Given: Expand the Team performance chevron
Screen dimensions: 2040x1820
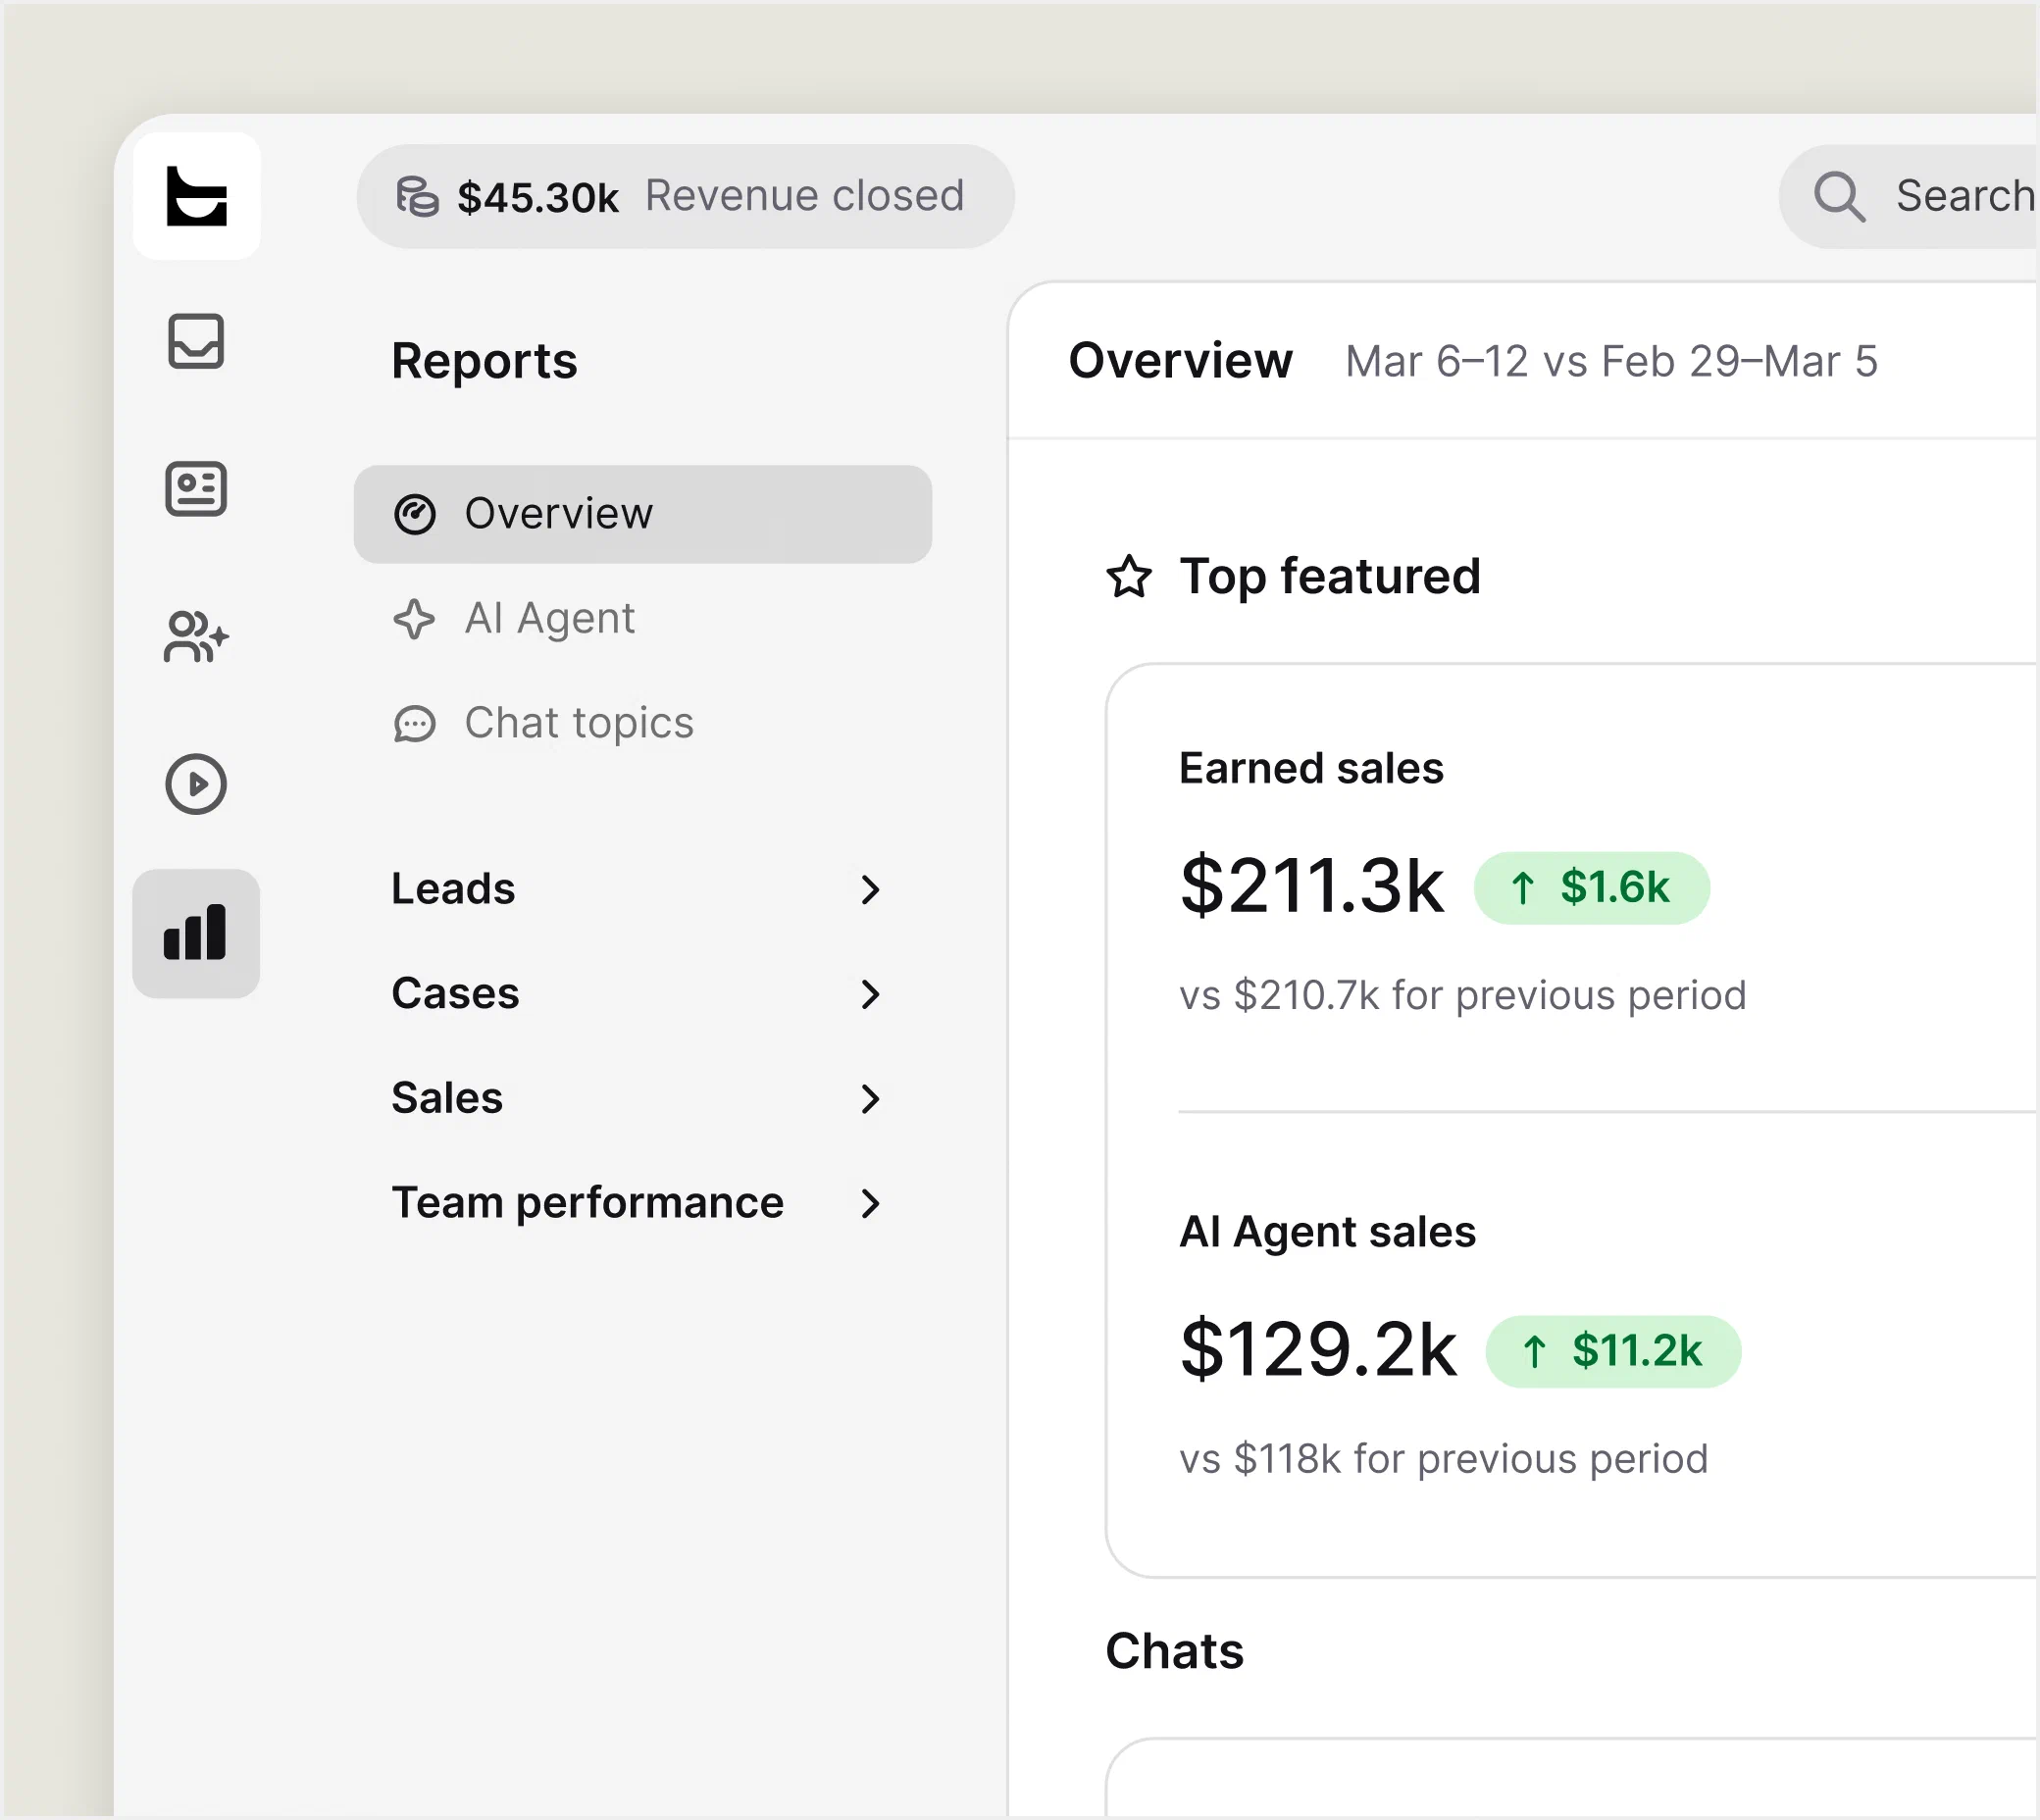Looking at the screenshot, I should pyautogui.click(x=870, y=1203).
